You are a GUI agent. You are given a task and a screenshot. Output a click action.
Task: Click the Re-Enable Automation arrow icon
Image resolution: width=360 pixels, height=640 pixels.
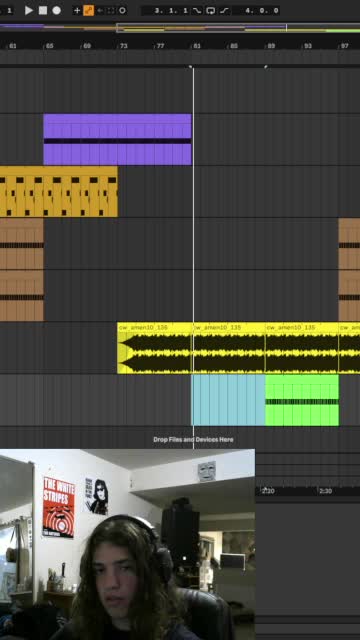click(x=100, y=10)
